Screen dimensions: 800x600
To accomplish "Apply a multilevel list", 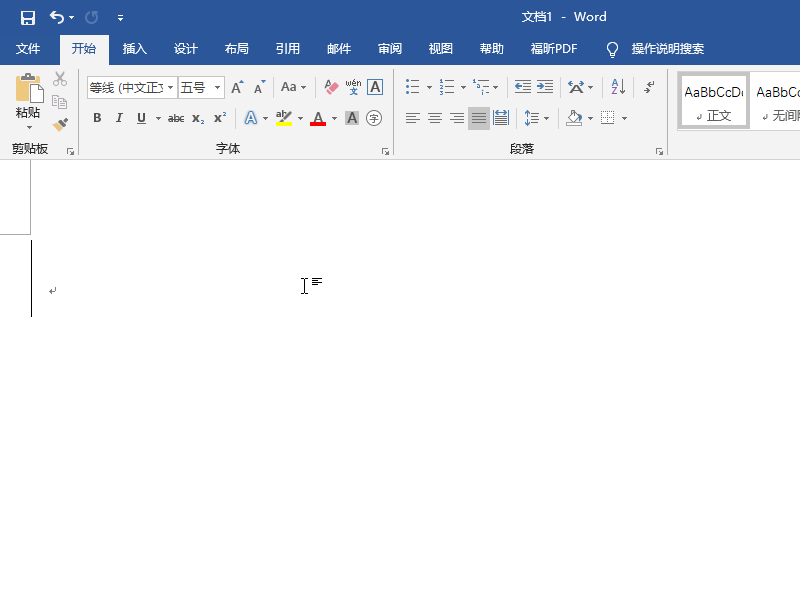I will pyautogui.click(x=481, y=87).
